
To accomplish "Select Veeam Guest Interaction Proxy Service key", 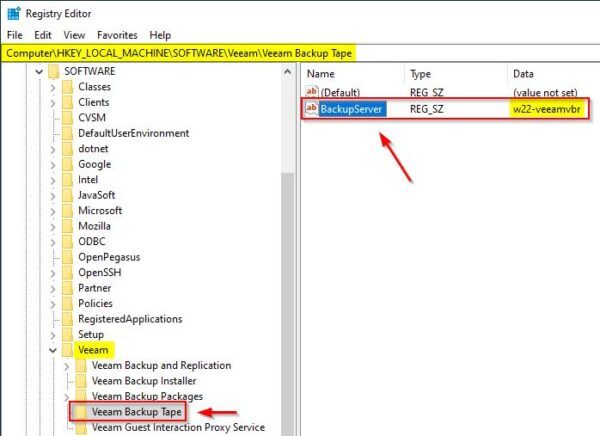I will (178, 427).
